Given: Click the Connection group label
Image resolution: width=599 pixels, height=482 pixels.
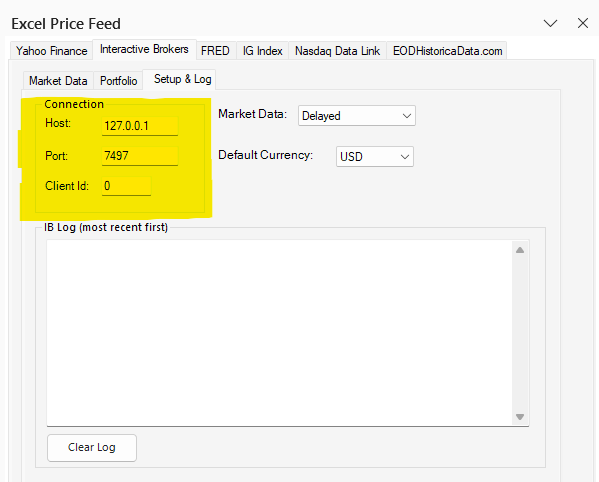Looking at the screenshot, I should coord(74,104).
